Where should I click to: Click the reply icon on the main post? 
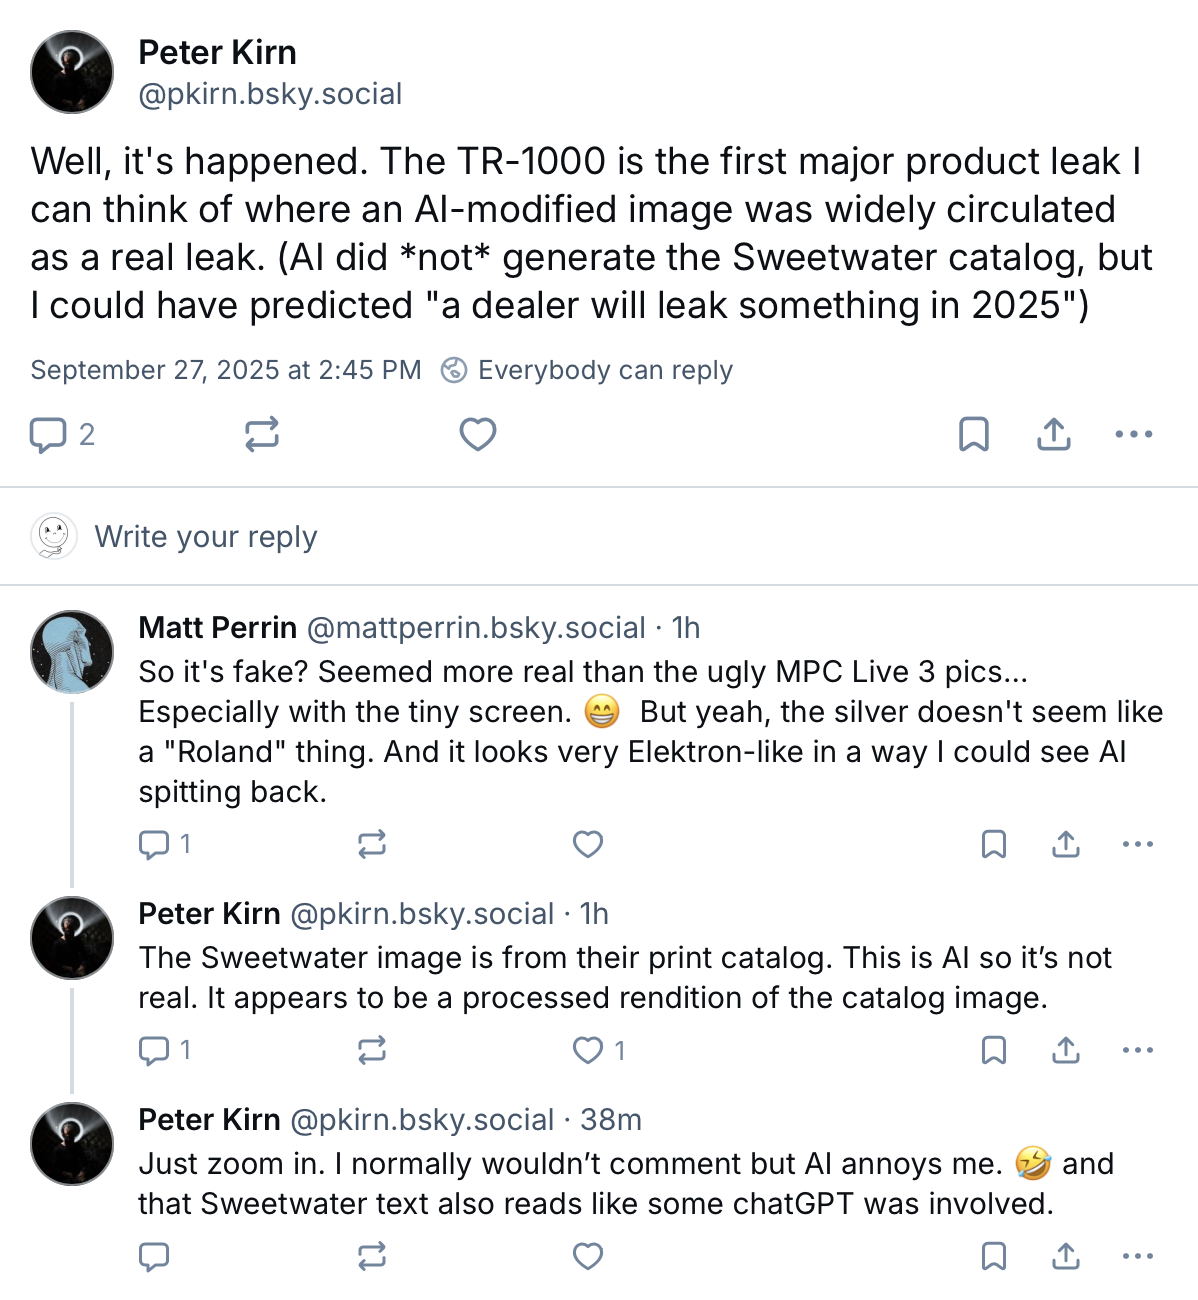tap(48, 435)
